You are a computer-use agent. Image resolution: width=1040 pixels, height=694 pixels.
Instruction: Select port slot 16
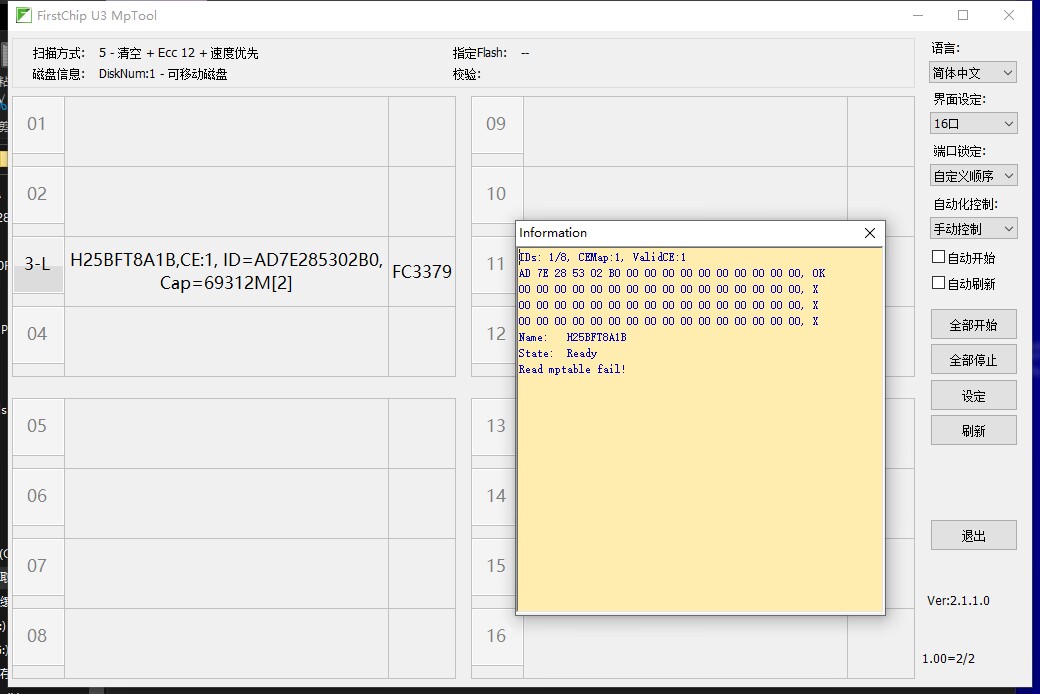click(497, 636)
